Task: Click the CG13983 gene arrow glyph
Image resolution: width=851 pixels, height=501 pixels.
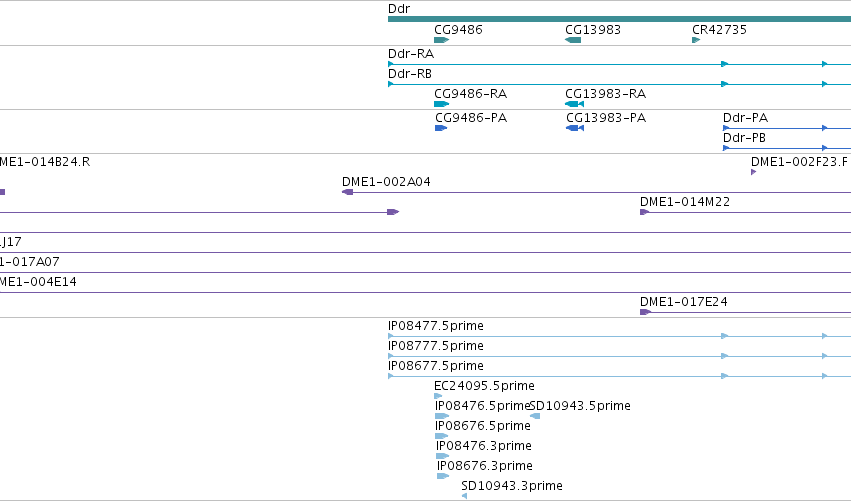Action: [573, 40]
